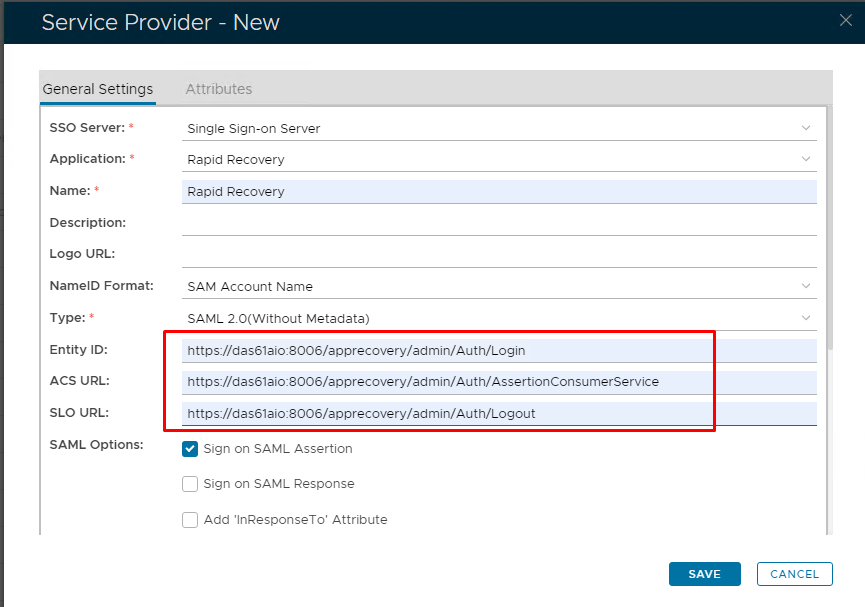The image size is (865, 607).
Task: Click the Service Provider - New title
Action: [x=161, y=22]
